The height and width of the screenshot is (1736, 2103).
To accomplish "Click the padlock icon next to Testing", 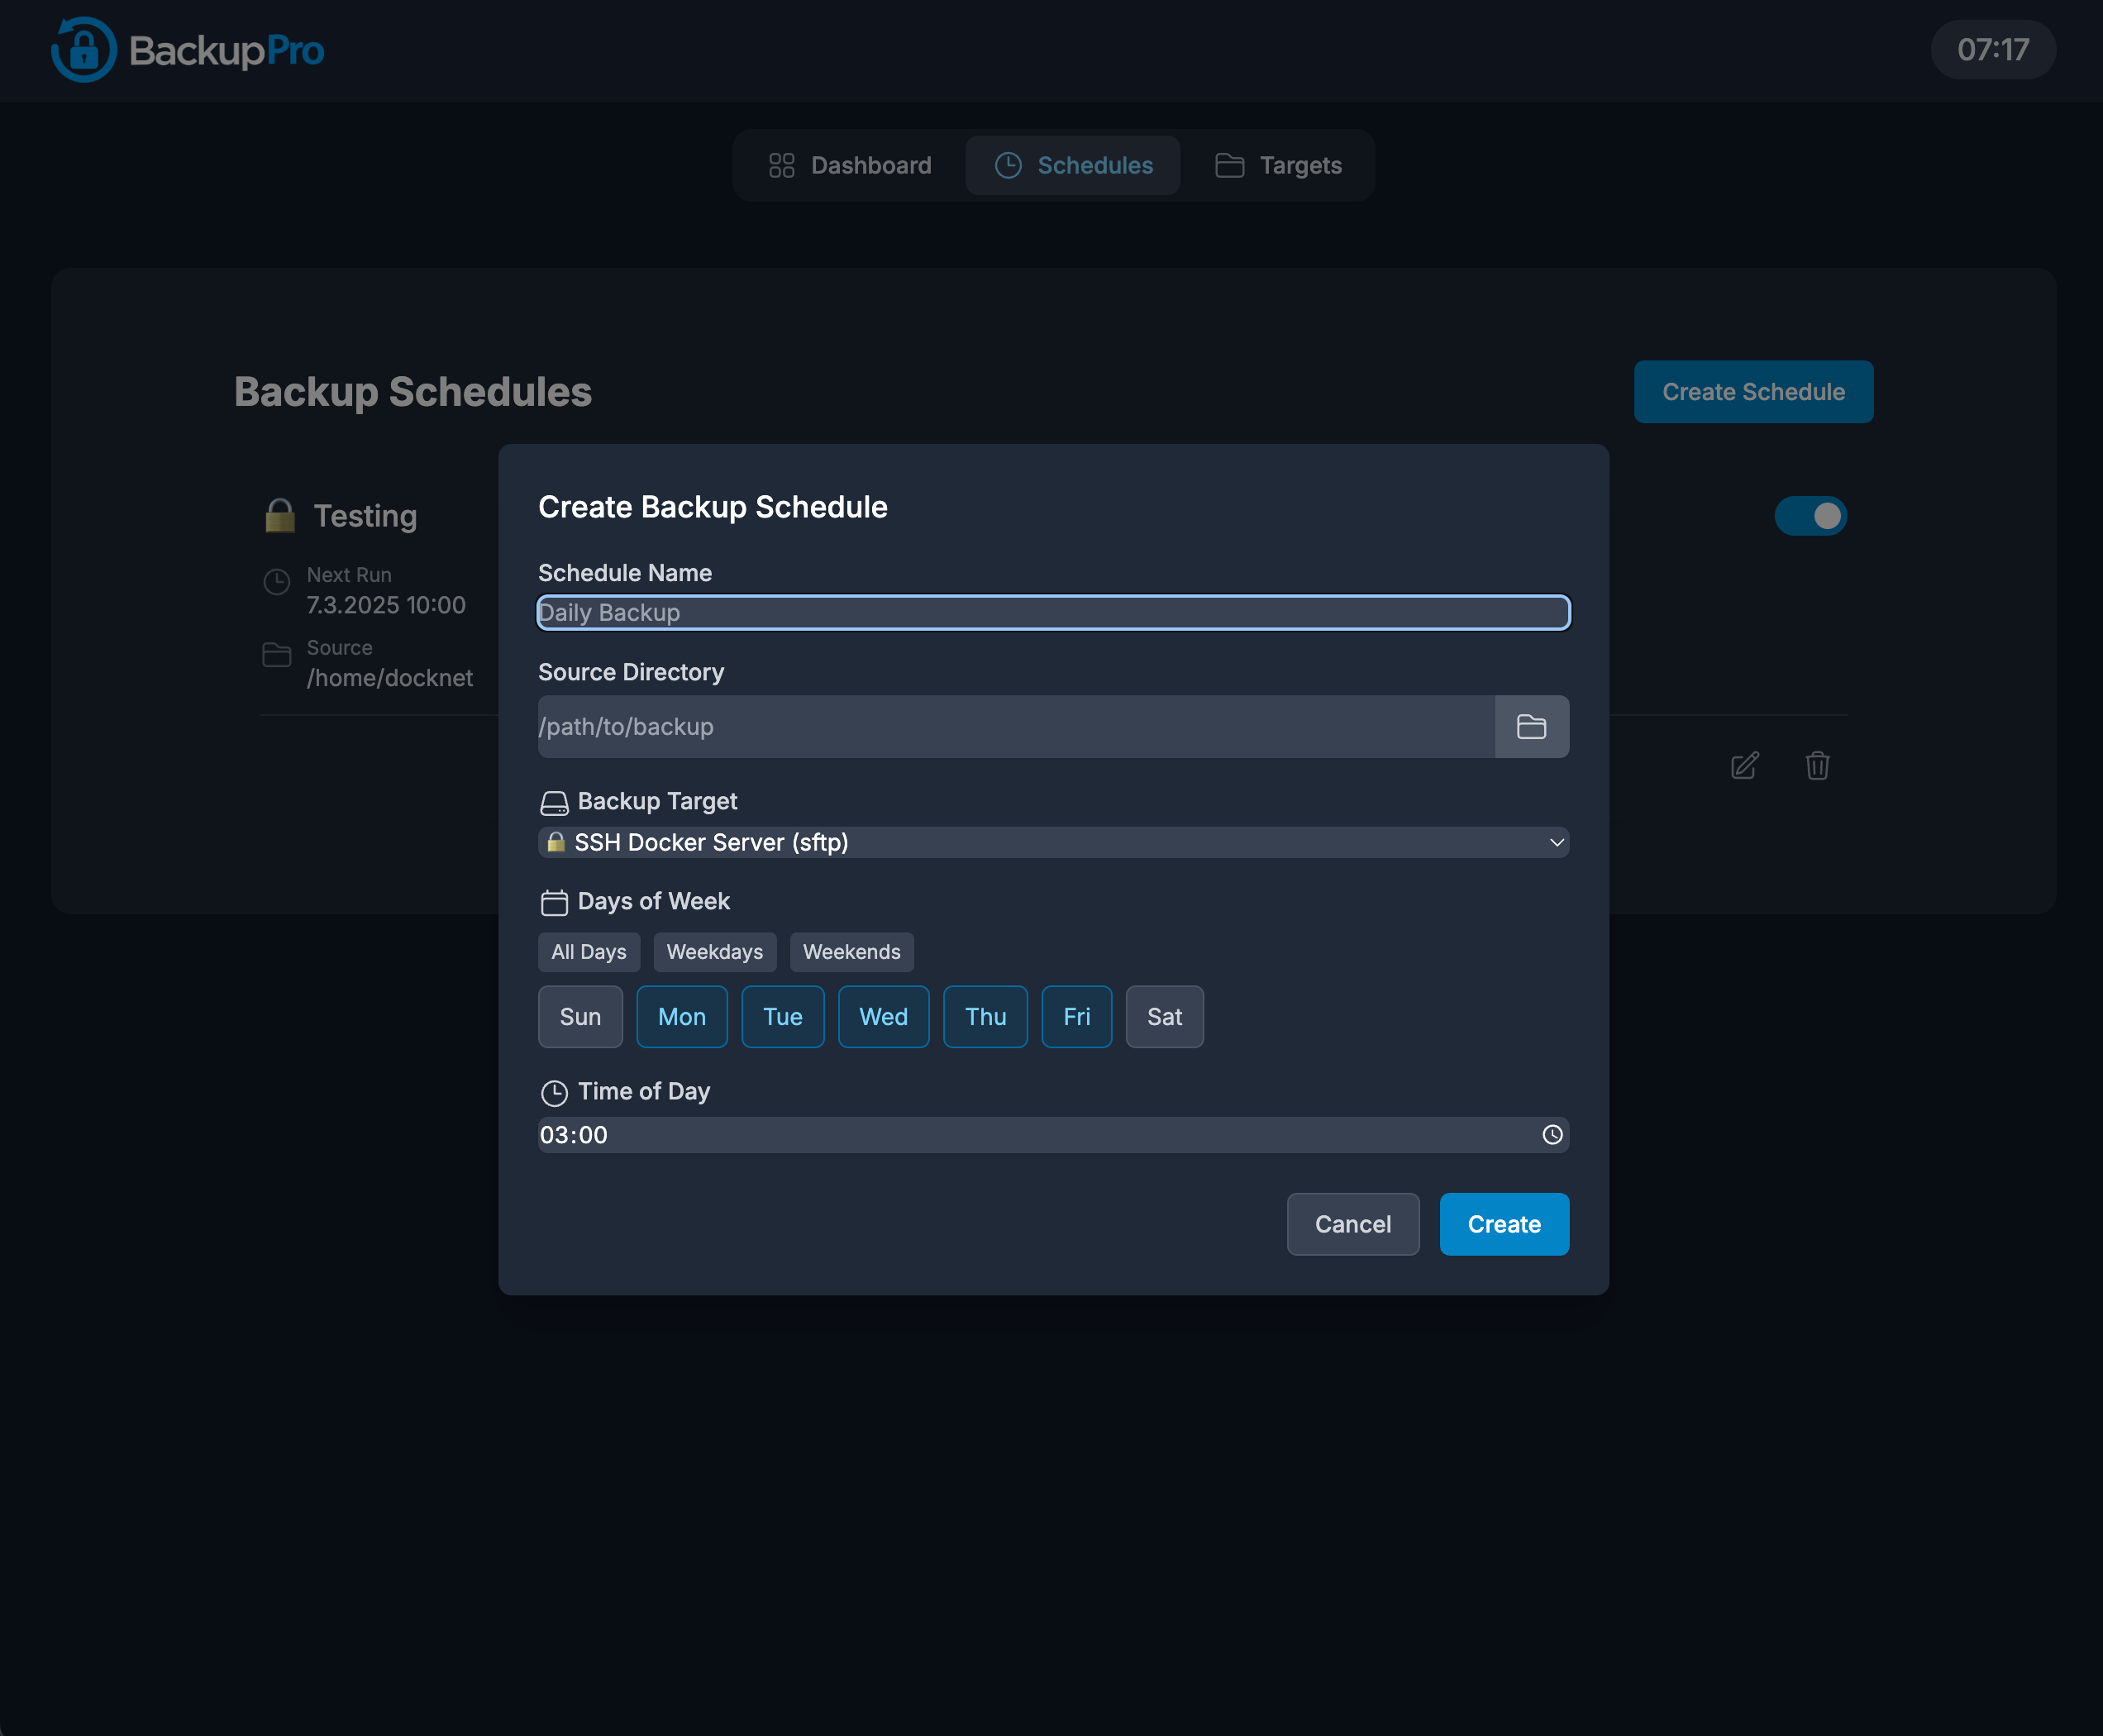I will pos(280,516).
